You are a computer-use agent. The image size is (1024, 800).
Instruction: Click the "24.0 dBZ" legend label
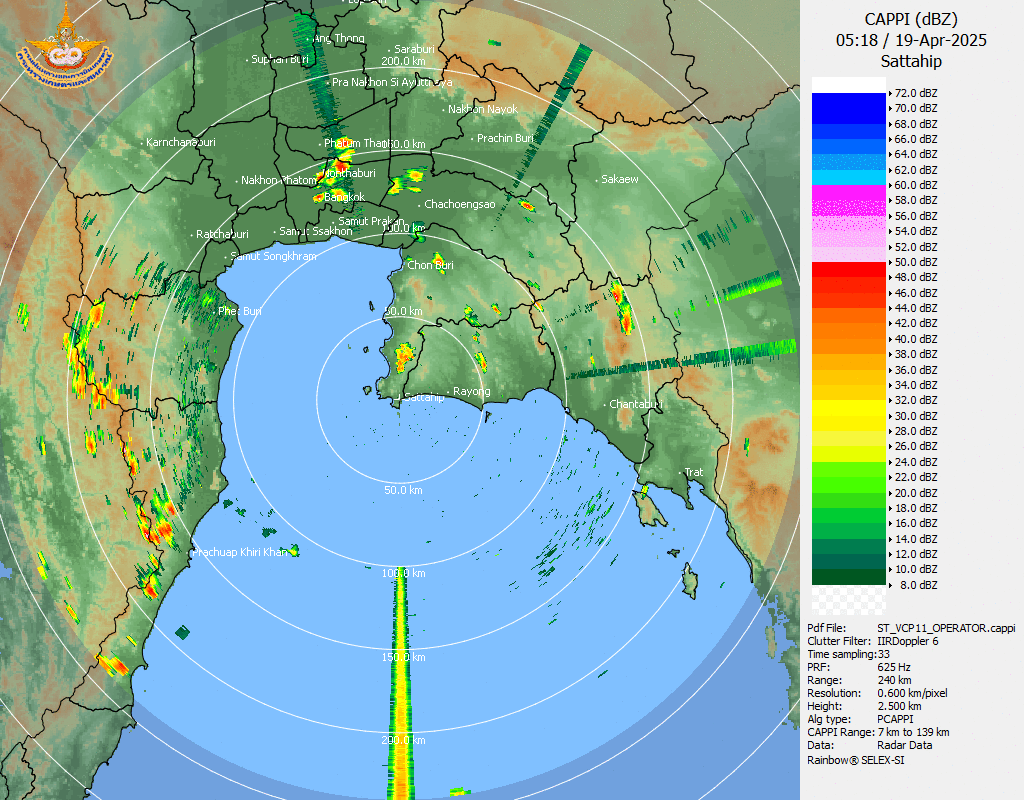pos(916,462)
